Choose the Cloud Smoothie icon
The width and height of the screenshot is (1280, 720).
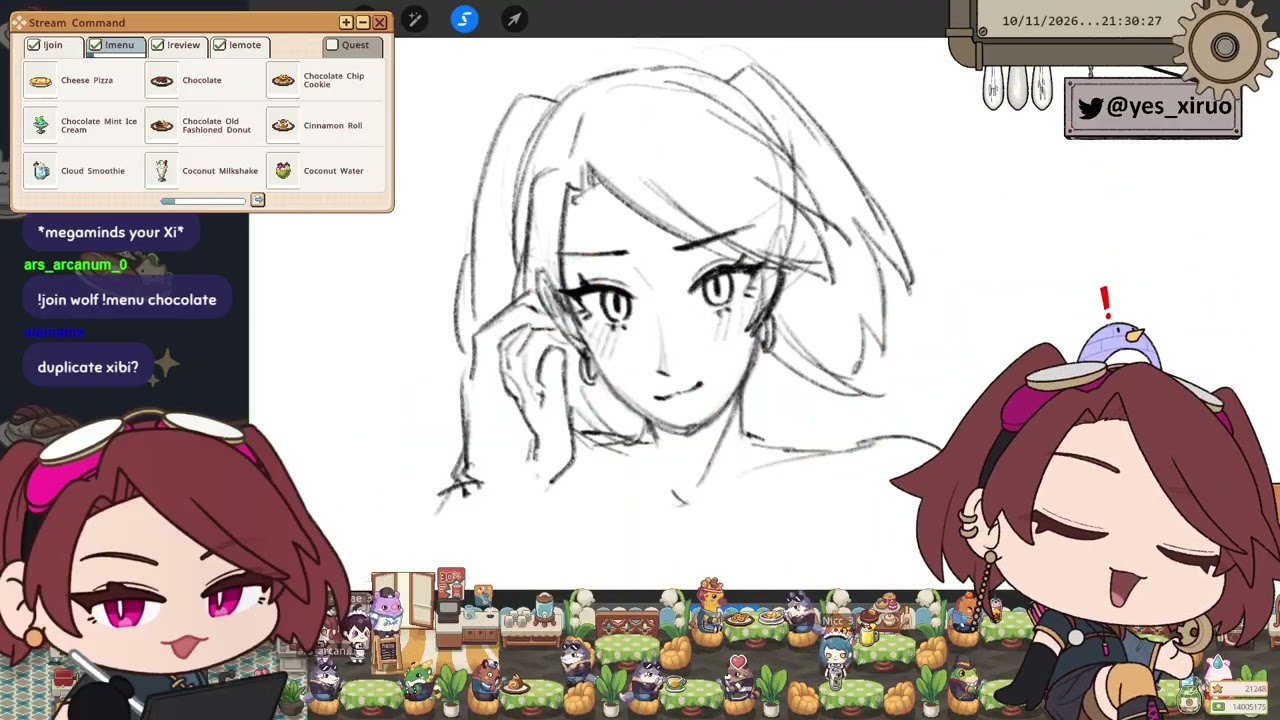click(41, 171)
